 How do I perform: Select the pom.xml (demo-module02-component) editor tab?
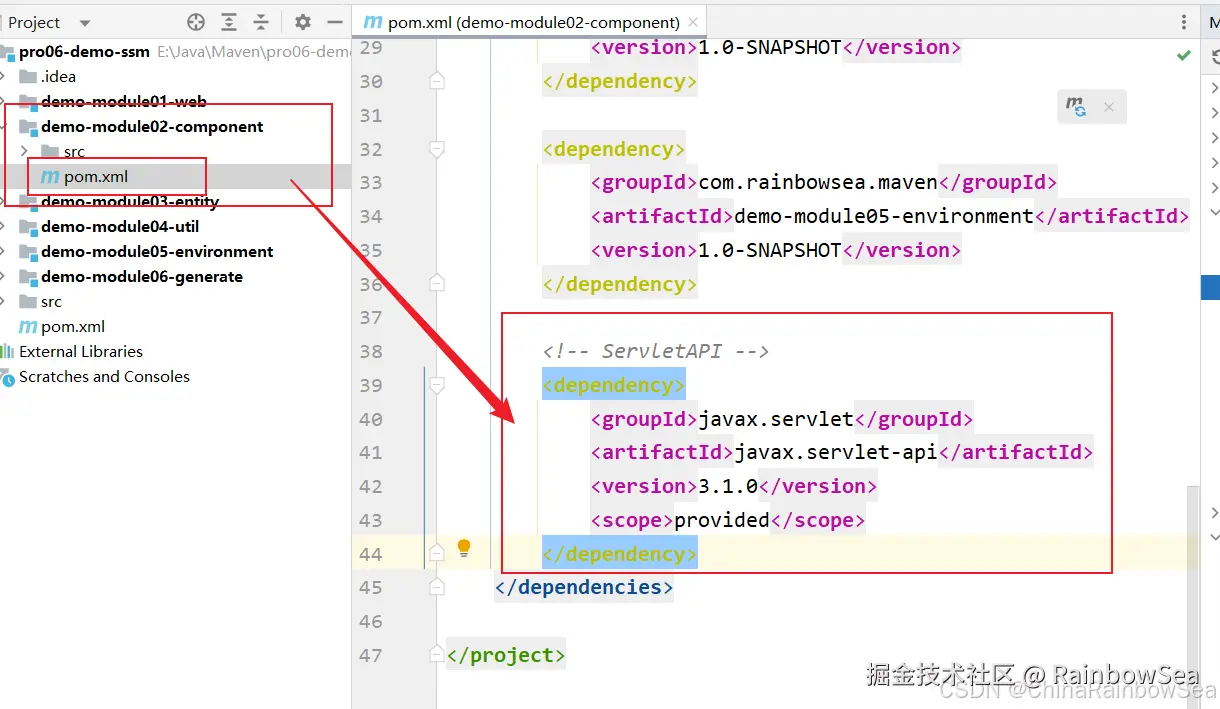click(x=530, y=22)
